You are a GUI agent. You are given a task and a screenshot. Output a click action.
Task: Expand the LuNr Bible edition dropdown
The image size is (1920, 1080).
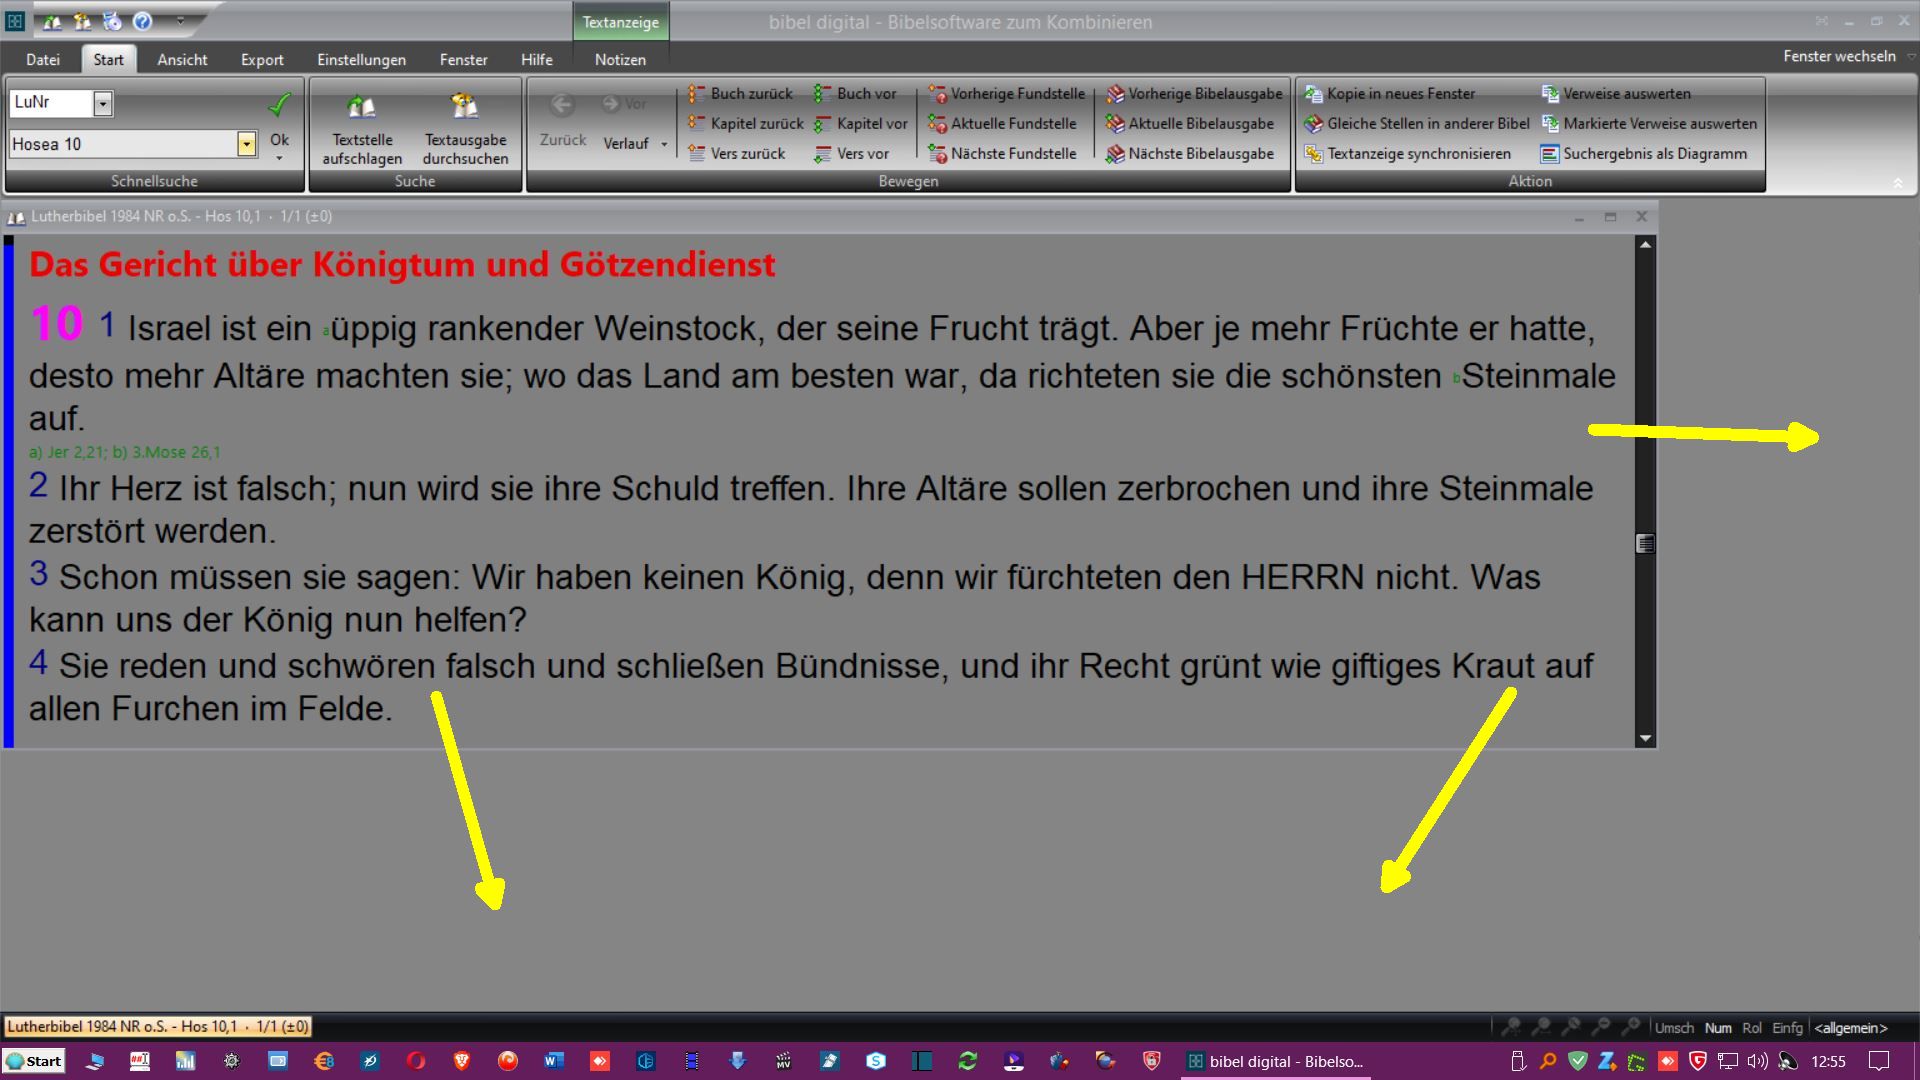[103, 103]
